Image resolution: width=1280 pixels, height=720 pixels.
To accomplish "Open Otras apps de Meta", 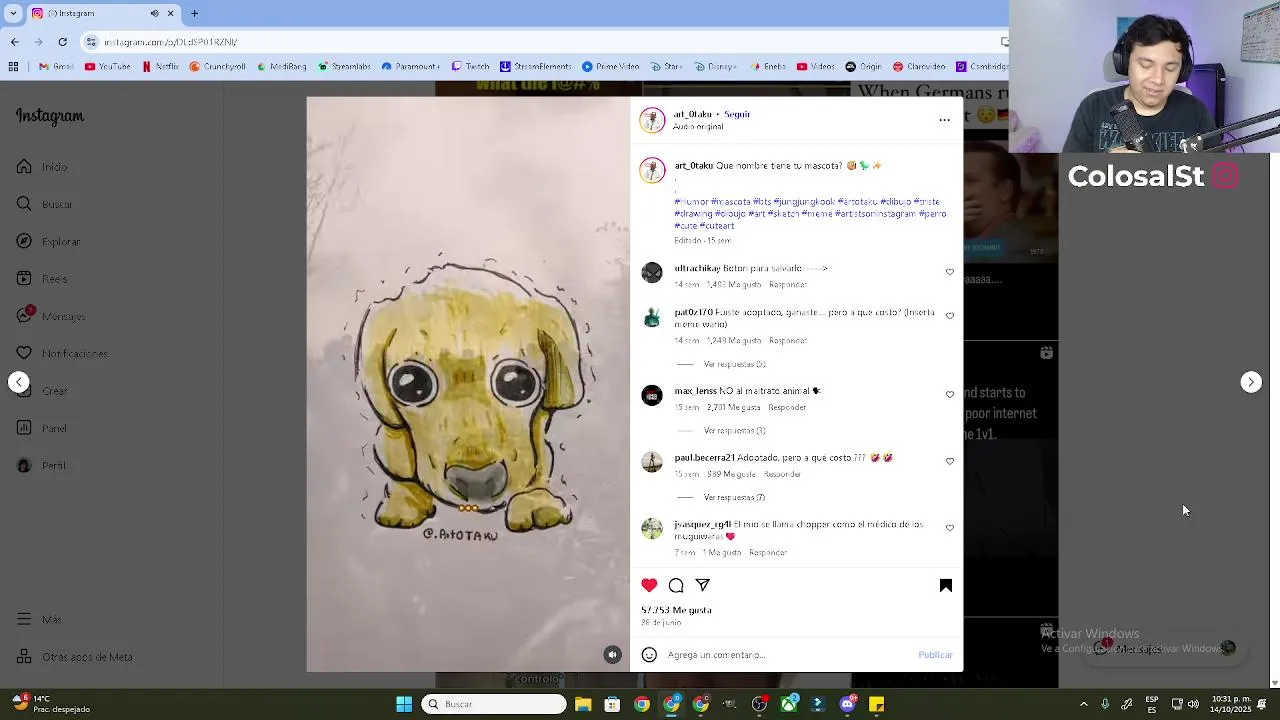I will [x=74, y=657].
